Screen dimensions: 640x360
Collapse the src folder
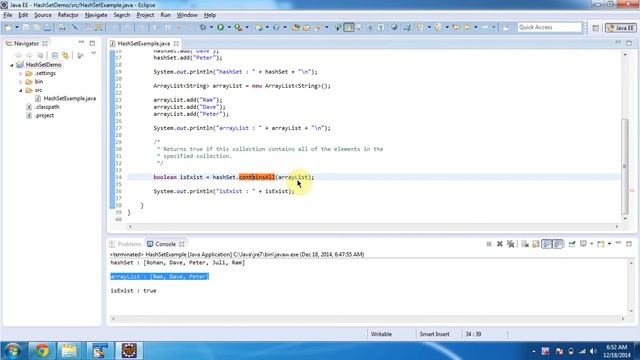21,90
